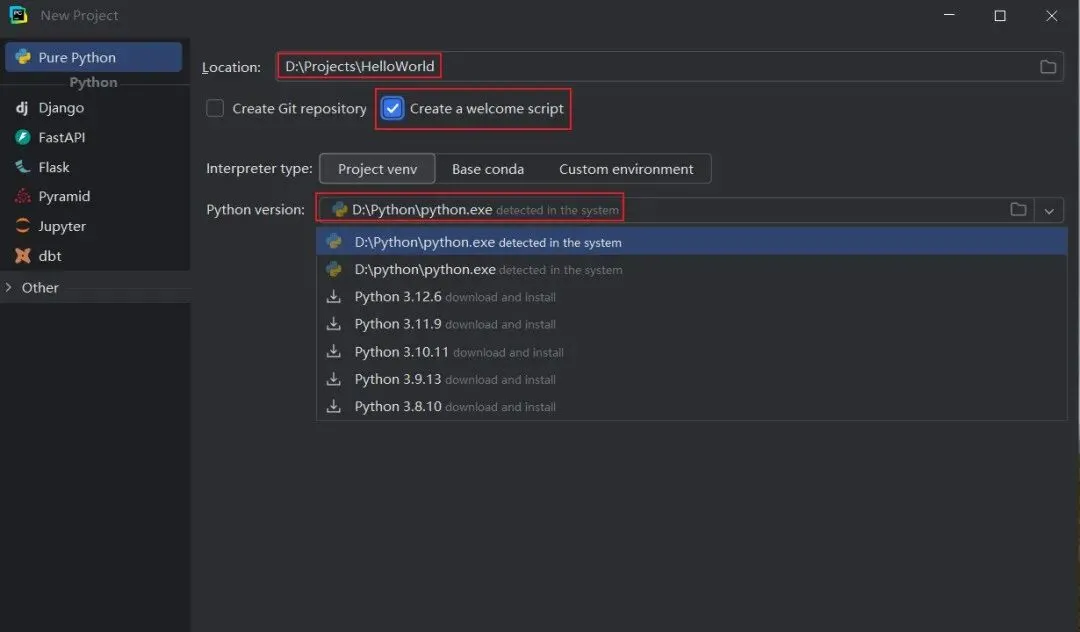Browse for Python interpreter folder icon
This screenshot has height=632, width=1080.
pos(1018,209)
